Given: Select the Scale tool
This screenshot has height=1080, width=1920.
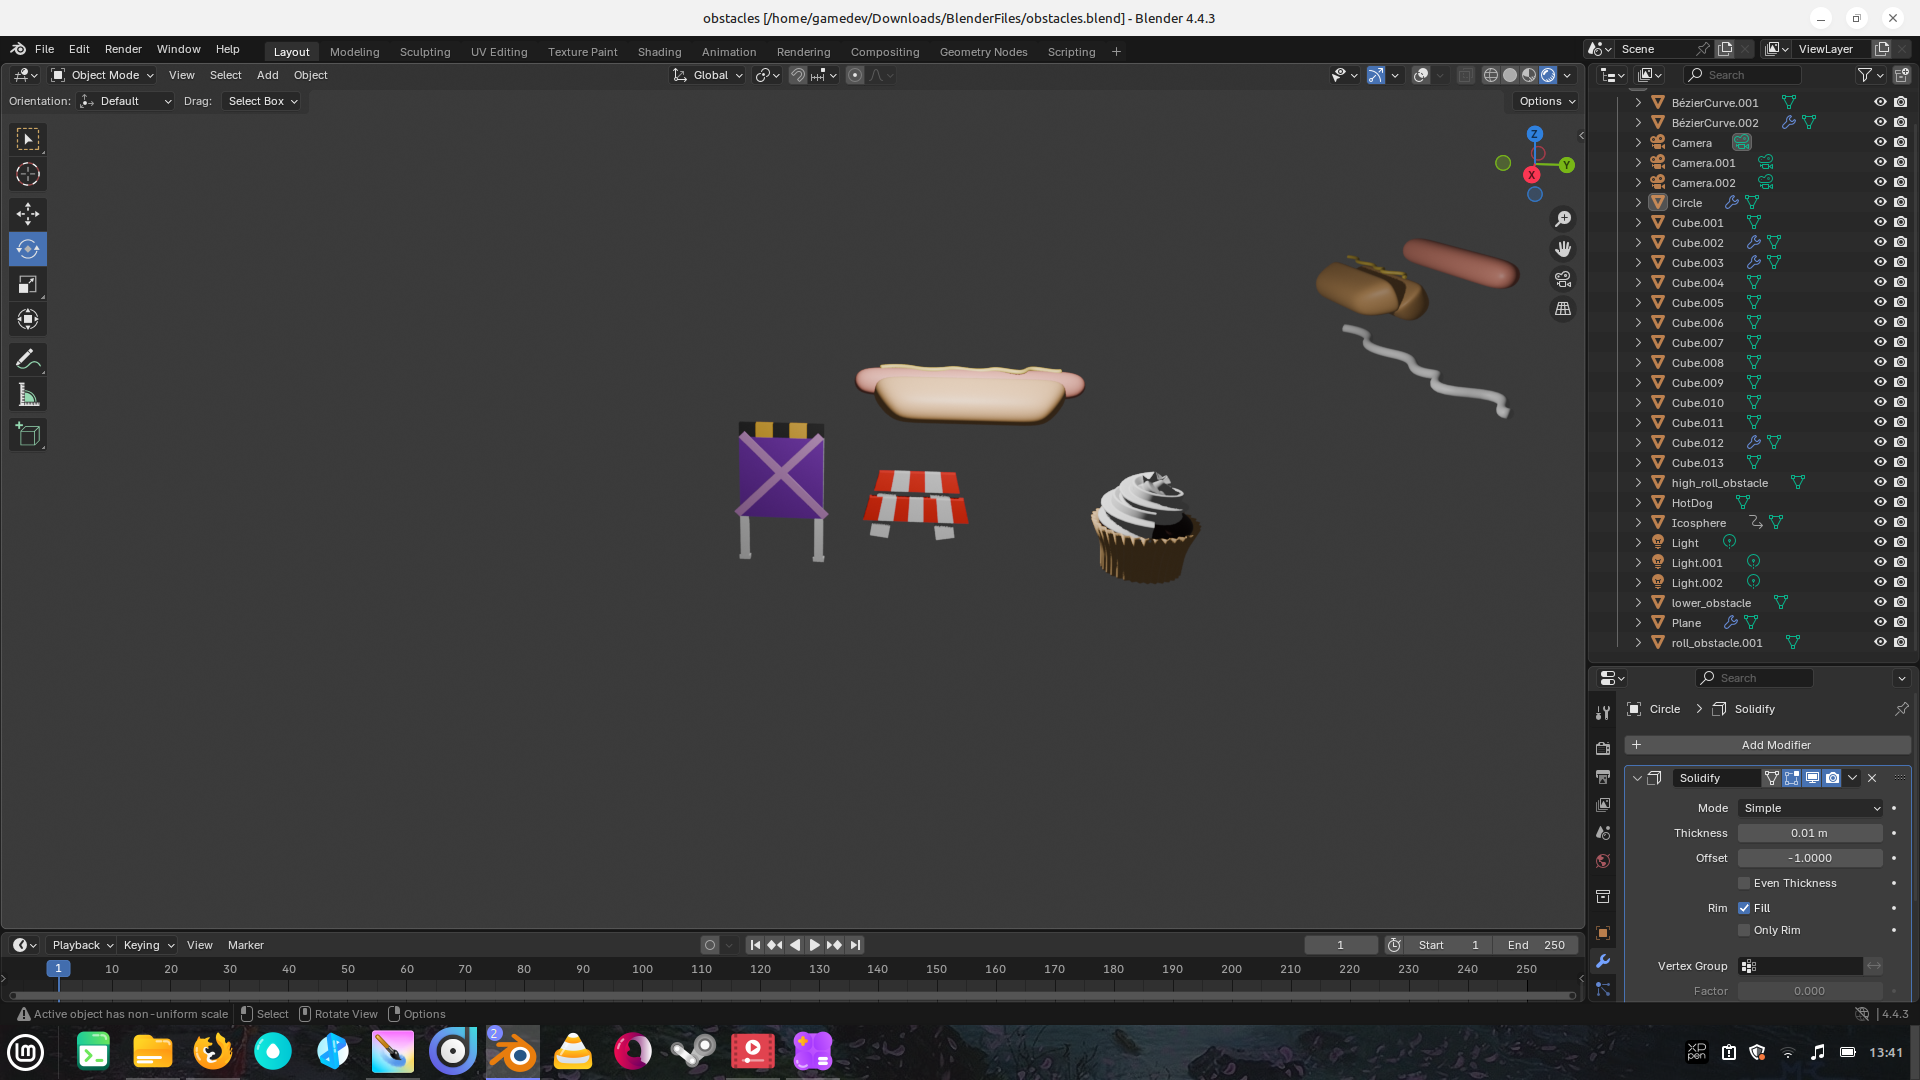Looking at the screenshot, I should (x=28, y=285).
